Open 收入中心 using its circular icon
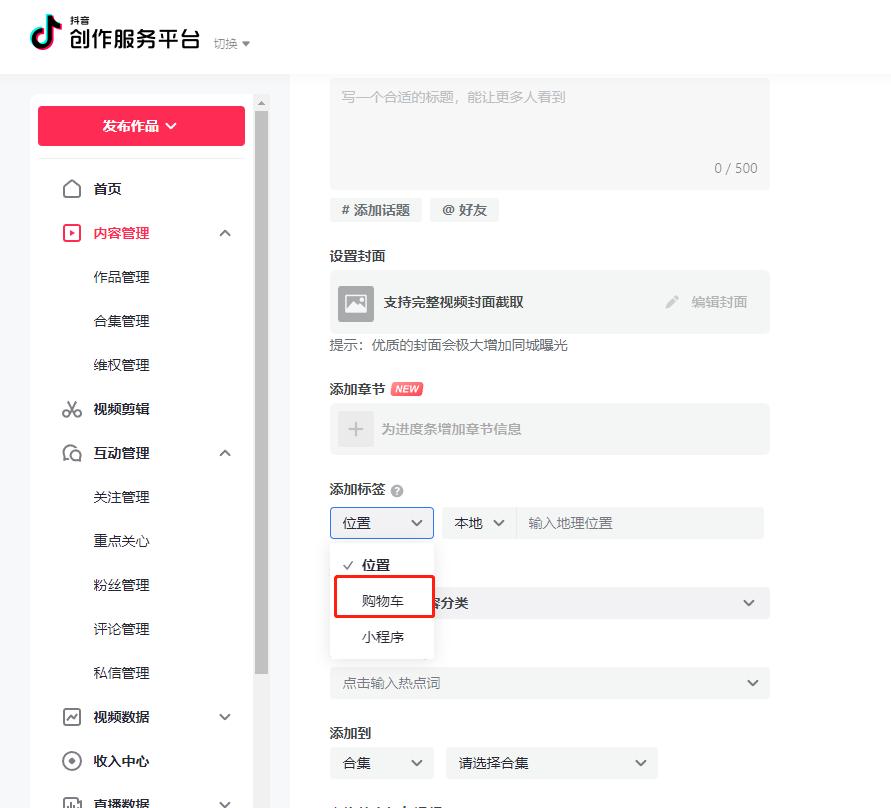This screenshot has width=891, height=808. tap(71, 761)
